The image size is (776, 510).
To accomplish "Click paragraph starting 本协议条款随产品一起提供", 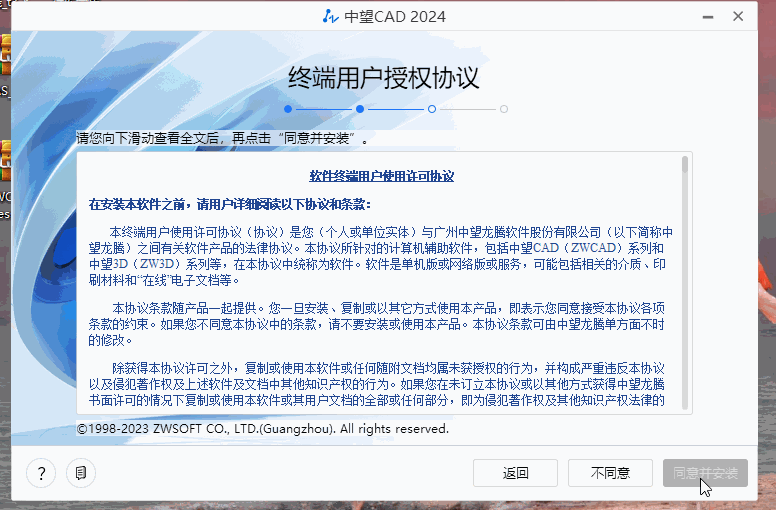I will click(x=377, y=324).
